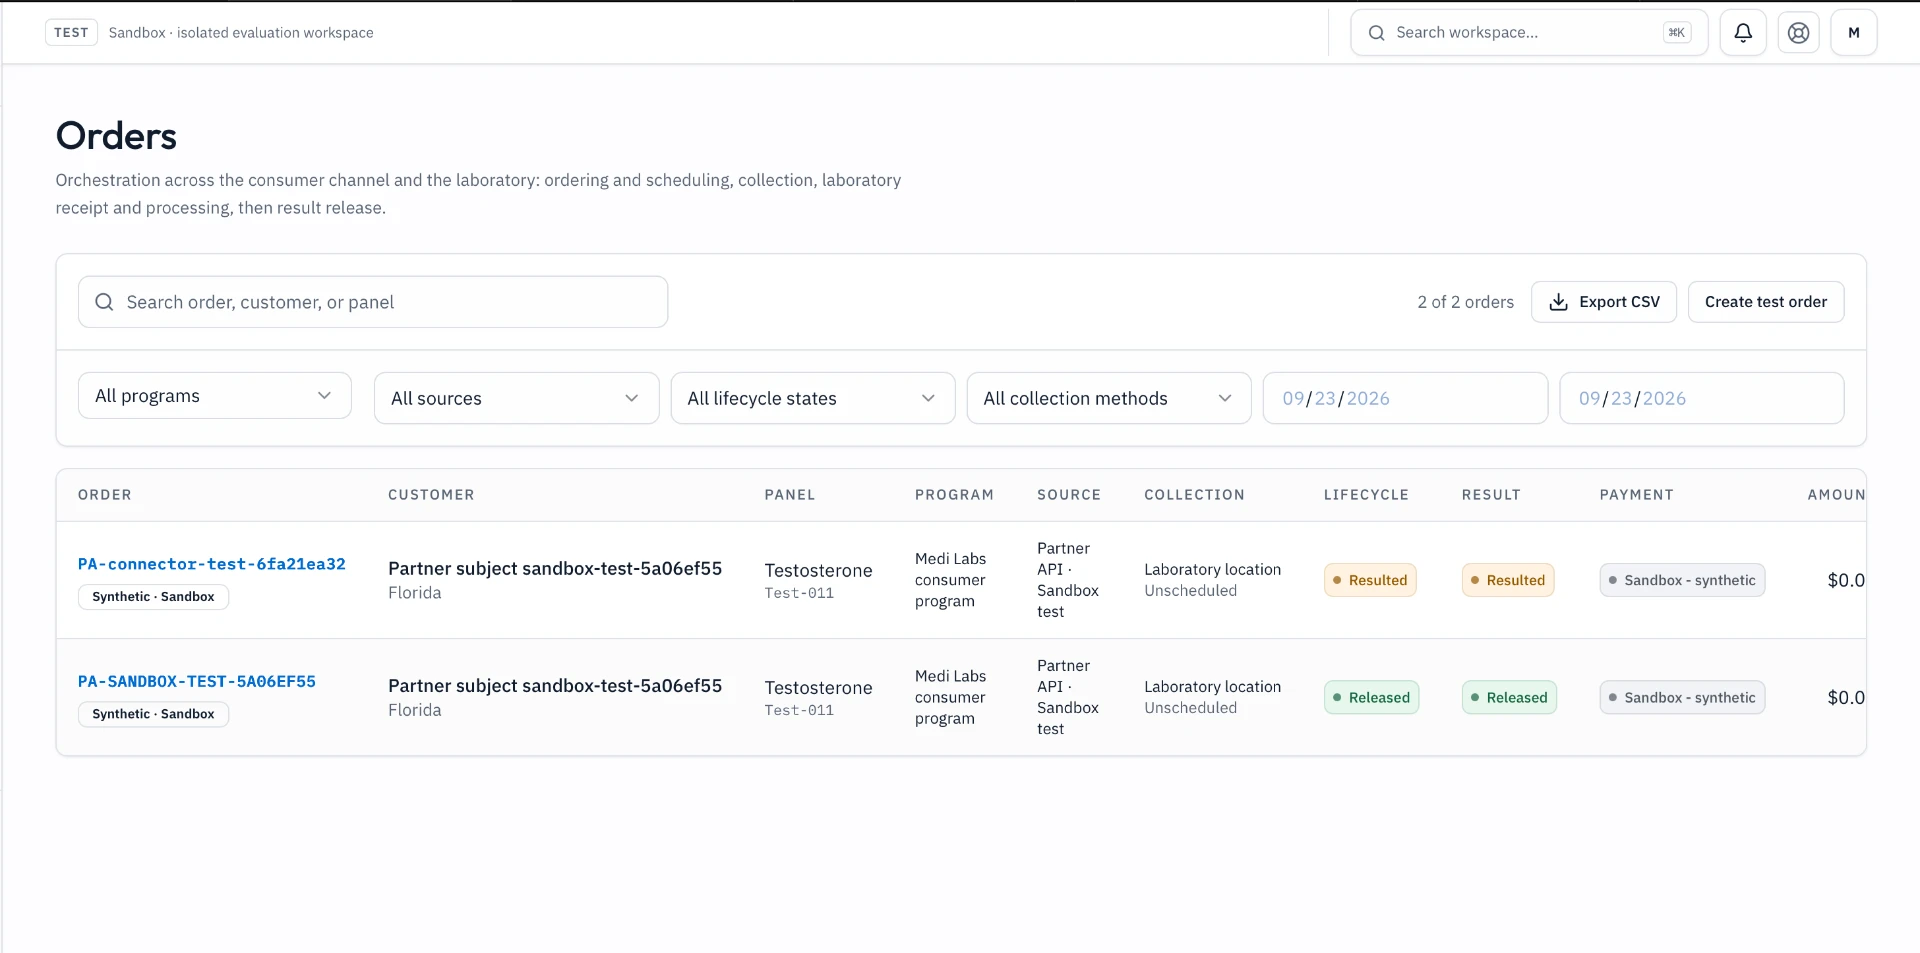Viewport: 1920px width, 953px height.
Task: Click the chevron in All collection methods
Action: tap(1225, 398)
